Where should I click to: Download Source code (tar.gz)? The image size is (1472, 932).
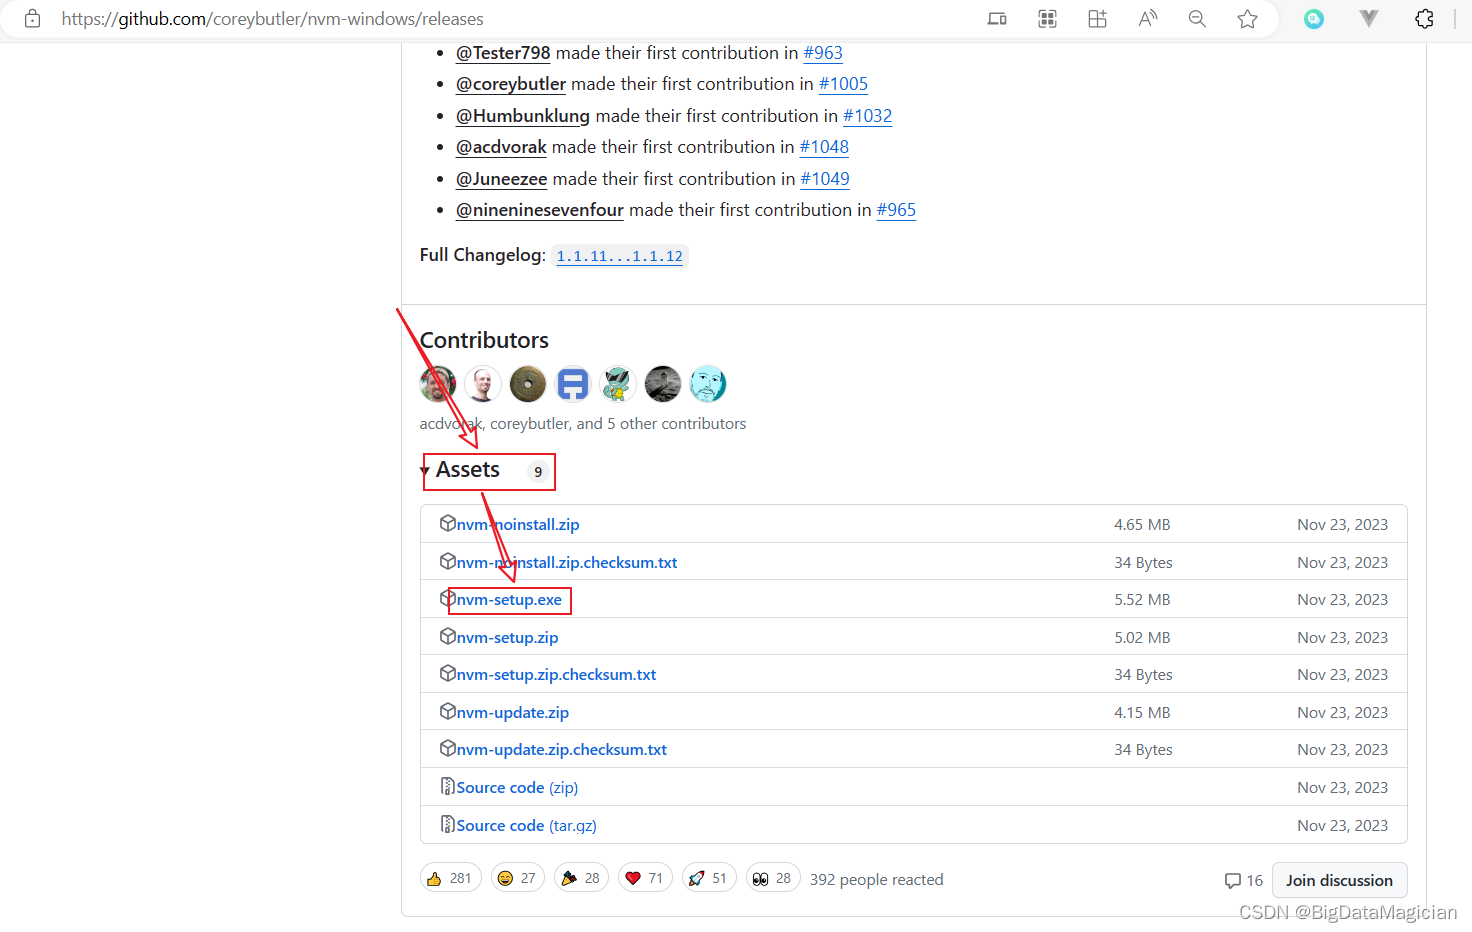[527, 825]
